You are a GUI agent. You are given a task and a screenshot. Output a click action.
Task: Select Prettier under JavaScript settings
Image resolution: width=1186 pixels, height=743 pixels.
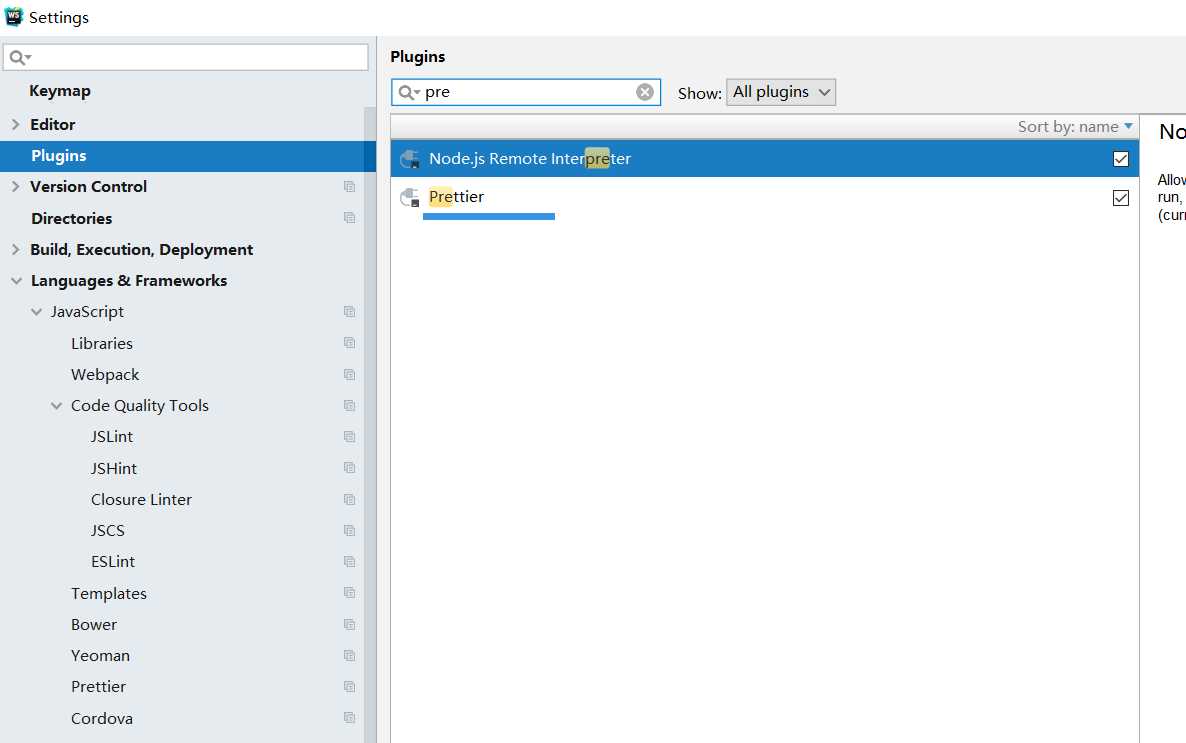[98, 687]
